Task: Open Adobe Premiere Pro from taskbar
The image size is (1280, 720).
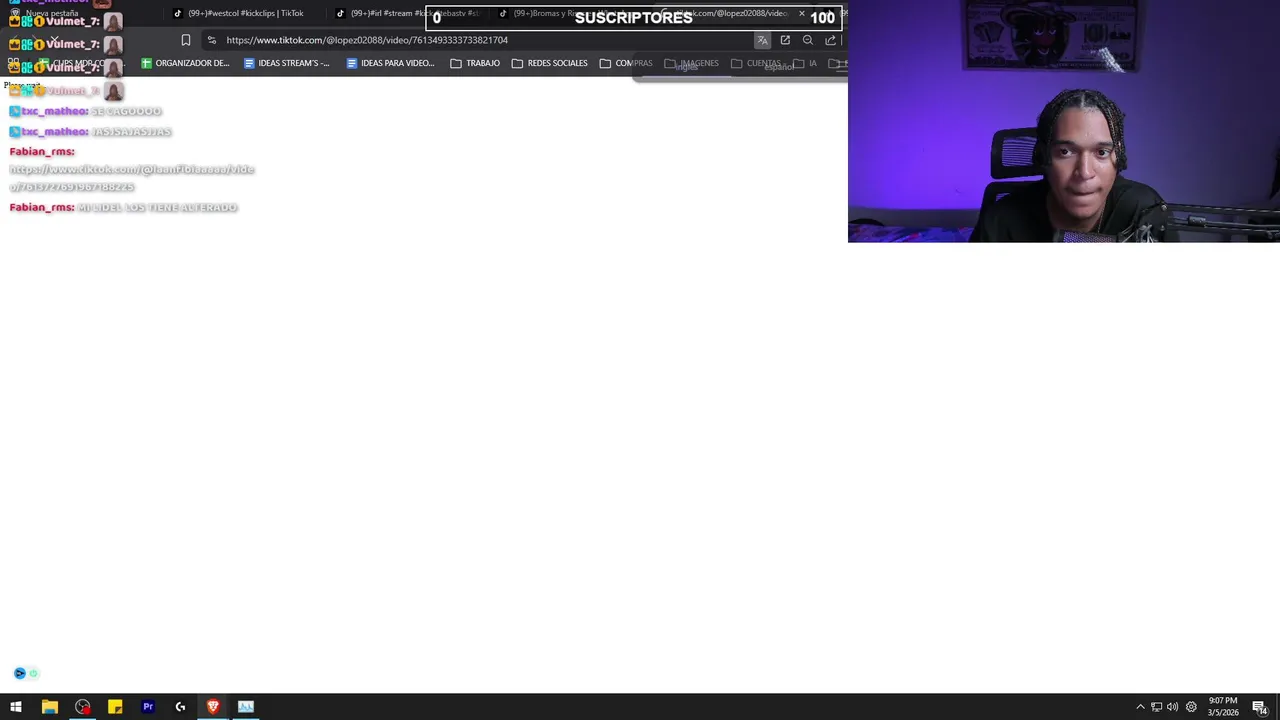Action: (x=148, y=707)
